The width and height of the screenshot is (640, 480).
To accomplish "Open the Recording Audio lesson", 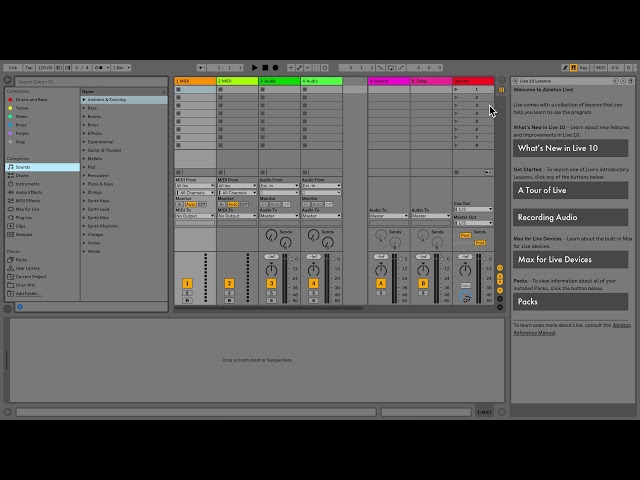I will 570,217.
